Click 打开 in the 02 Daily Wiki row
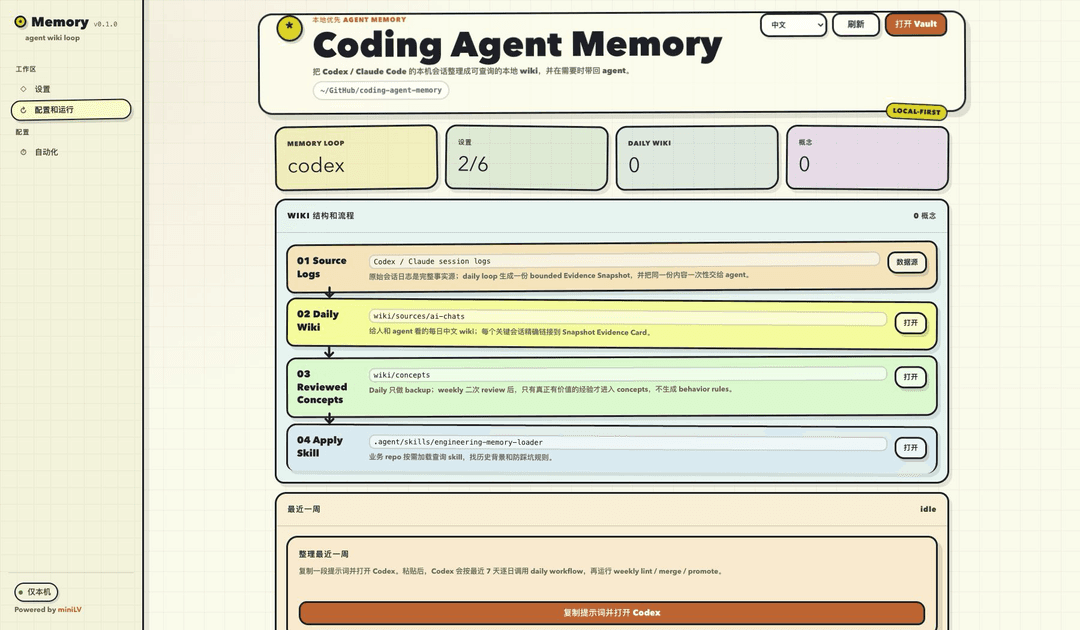This screenshot has width=1080, height=630. click(911, 323)
